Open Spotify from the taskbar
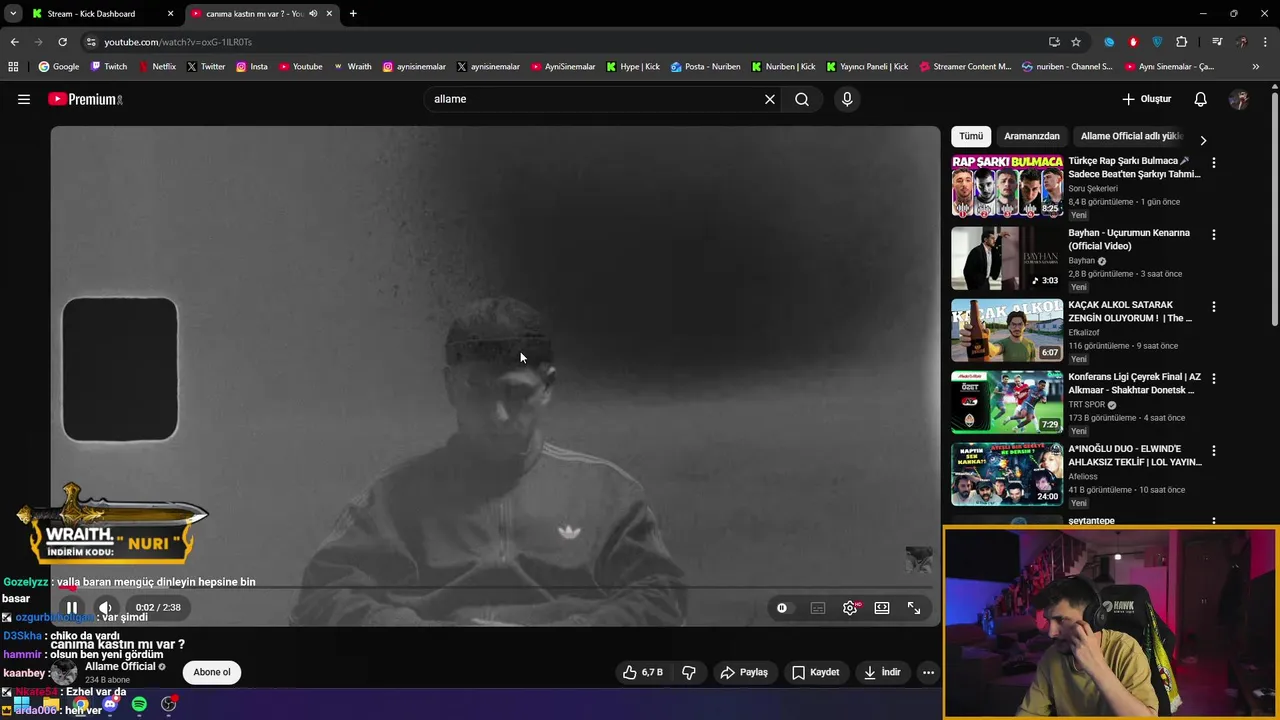Image resolution: width=1280 pixels, height=720 pixels. [x=139, y=705]
